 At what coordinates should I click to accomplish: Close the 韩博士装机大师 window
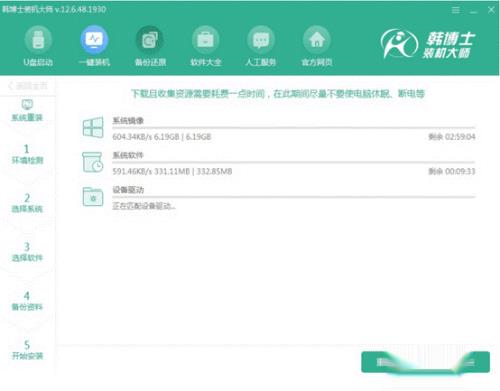click(x=491, y=10)
